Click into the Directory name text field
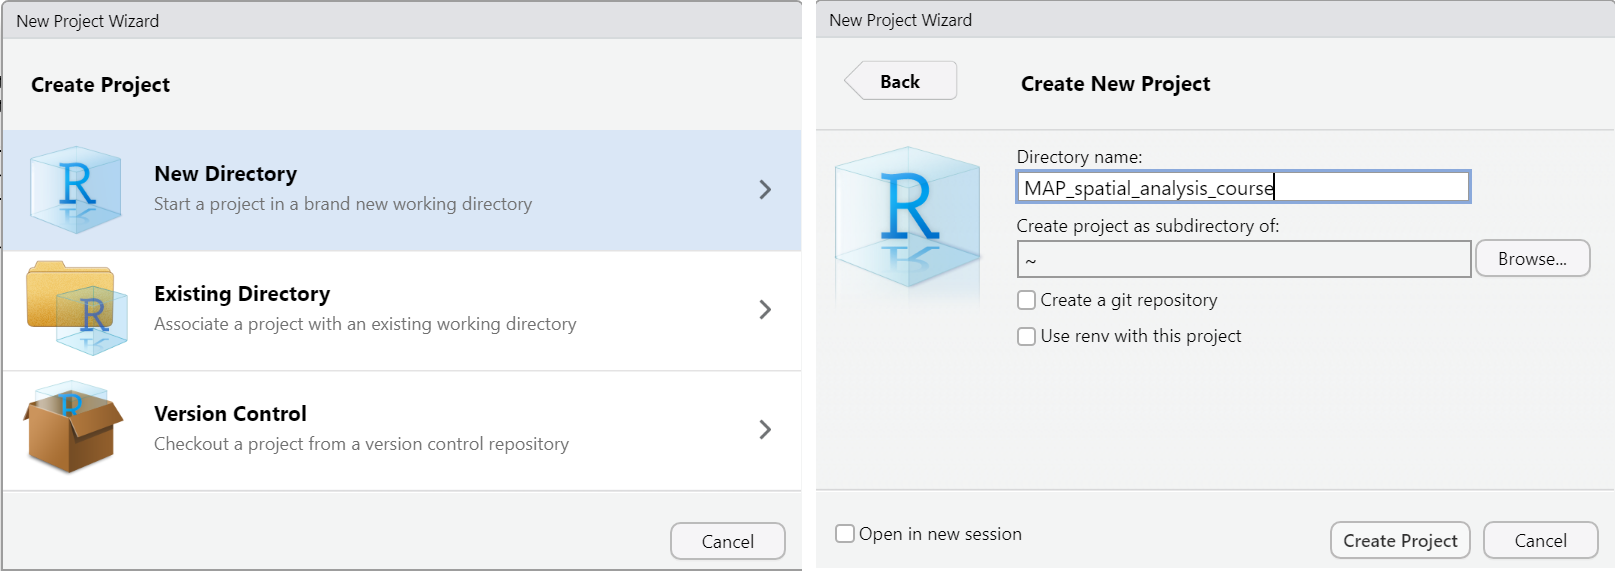Viewport: 1616px width, 571px height. click(1243, 187)
